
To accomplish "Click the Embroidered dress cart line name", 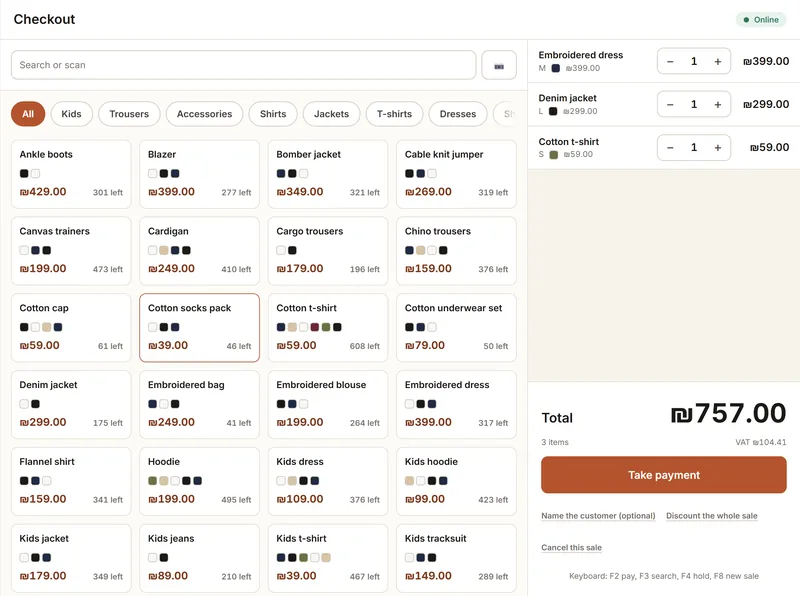I will point(581,55).
